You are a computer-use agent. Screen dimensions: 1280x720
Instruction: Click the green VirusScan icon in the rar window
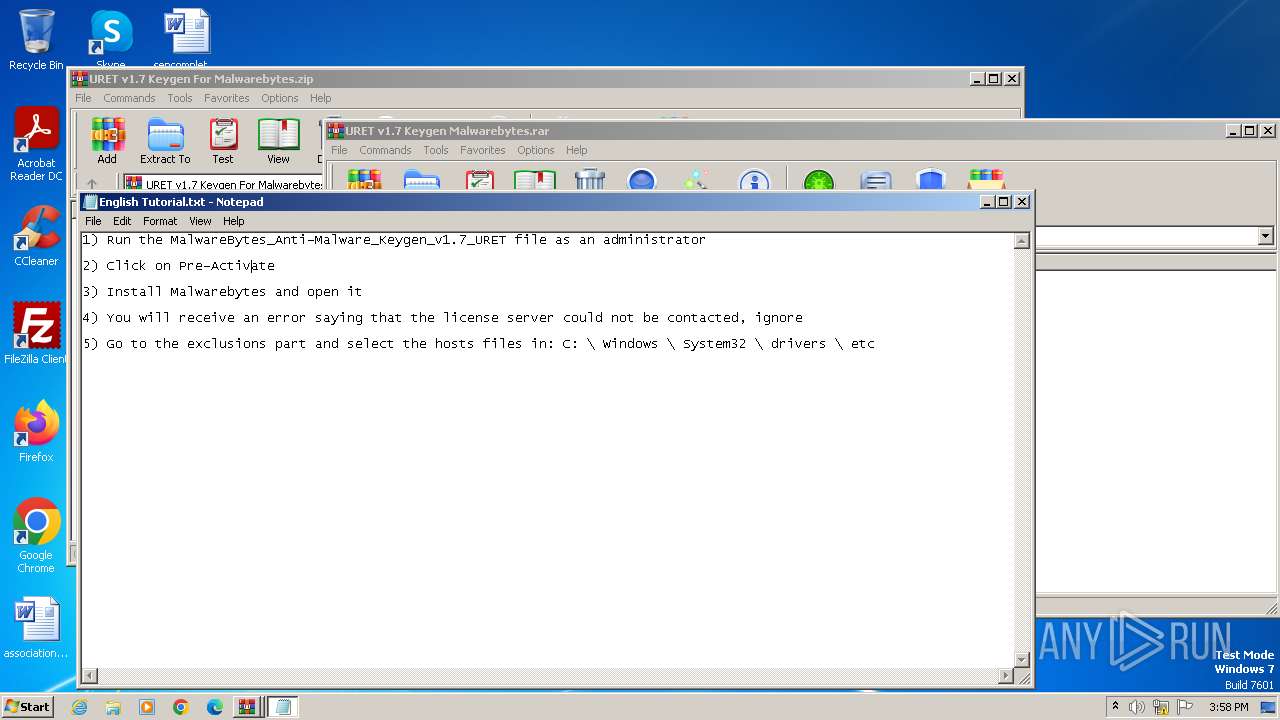click(x=818, y=179)
